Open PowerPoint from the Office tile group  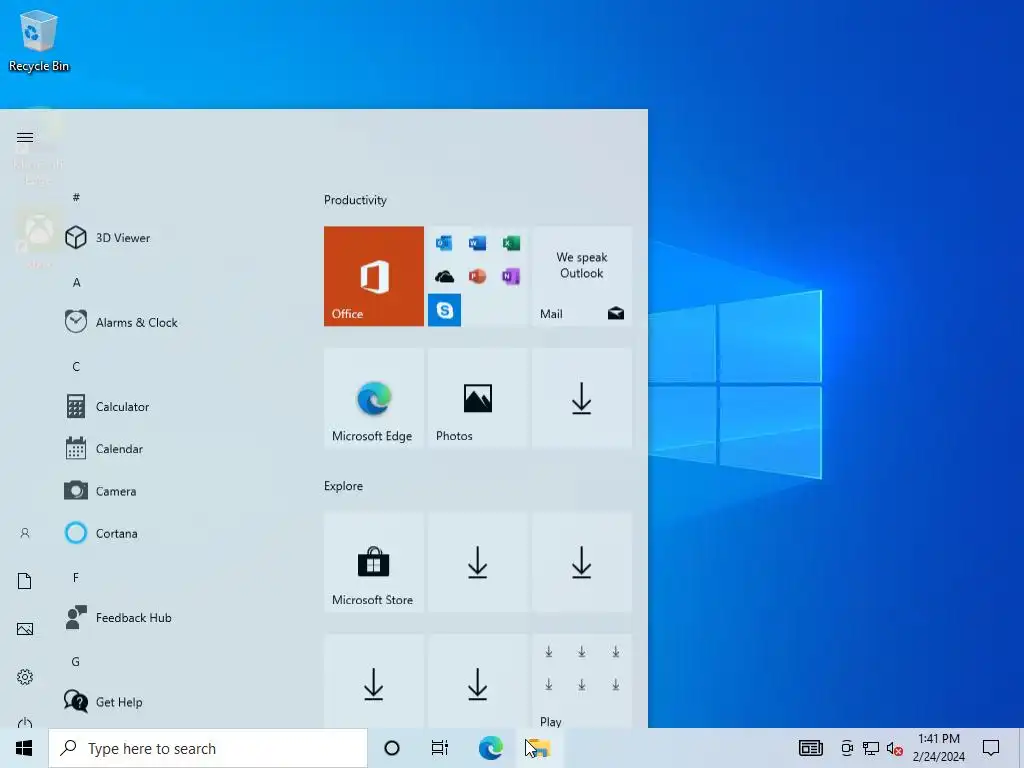point(477,276)
